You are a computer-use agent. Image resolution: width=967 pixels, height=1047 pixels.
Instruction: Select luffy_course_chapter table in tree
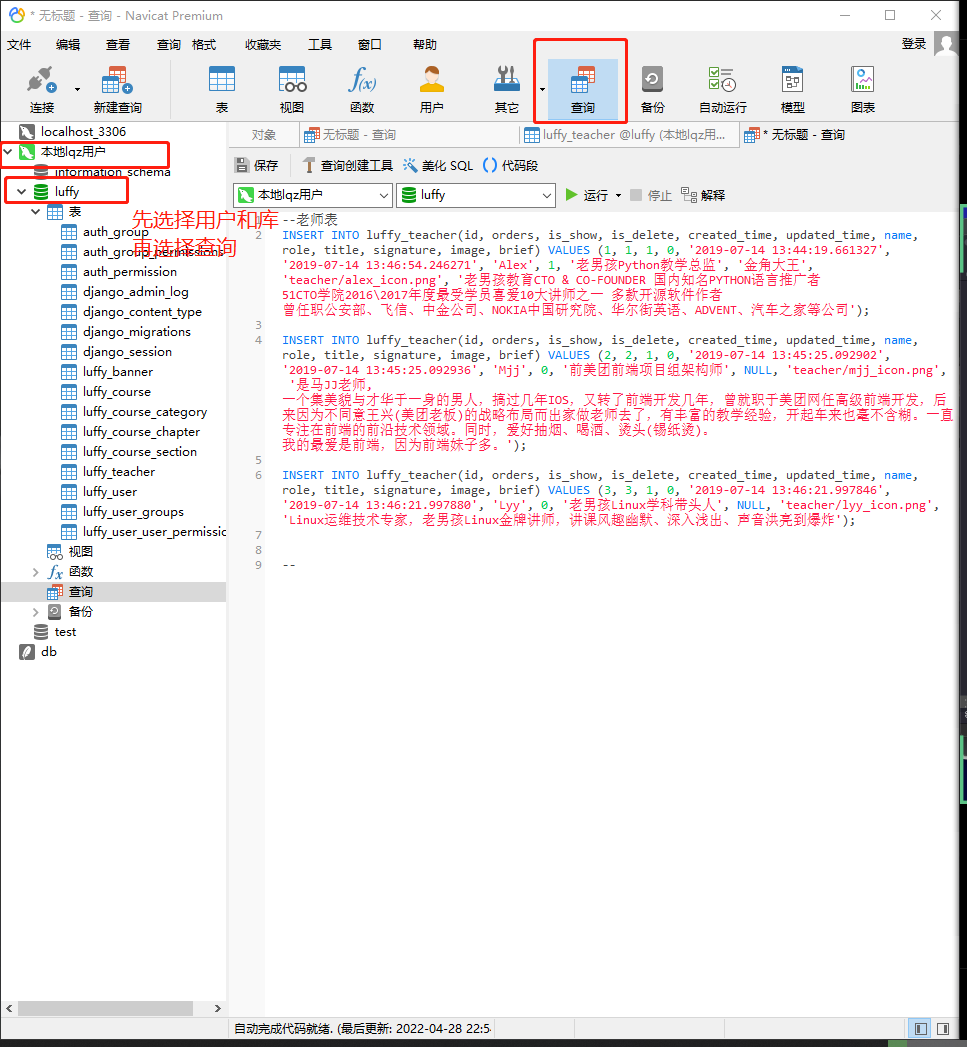click(141, 432)
